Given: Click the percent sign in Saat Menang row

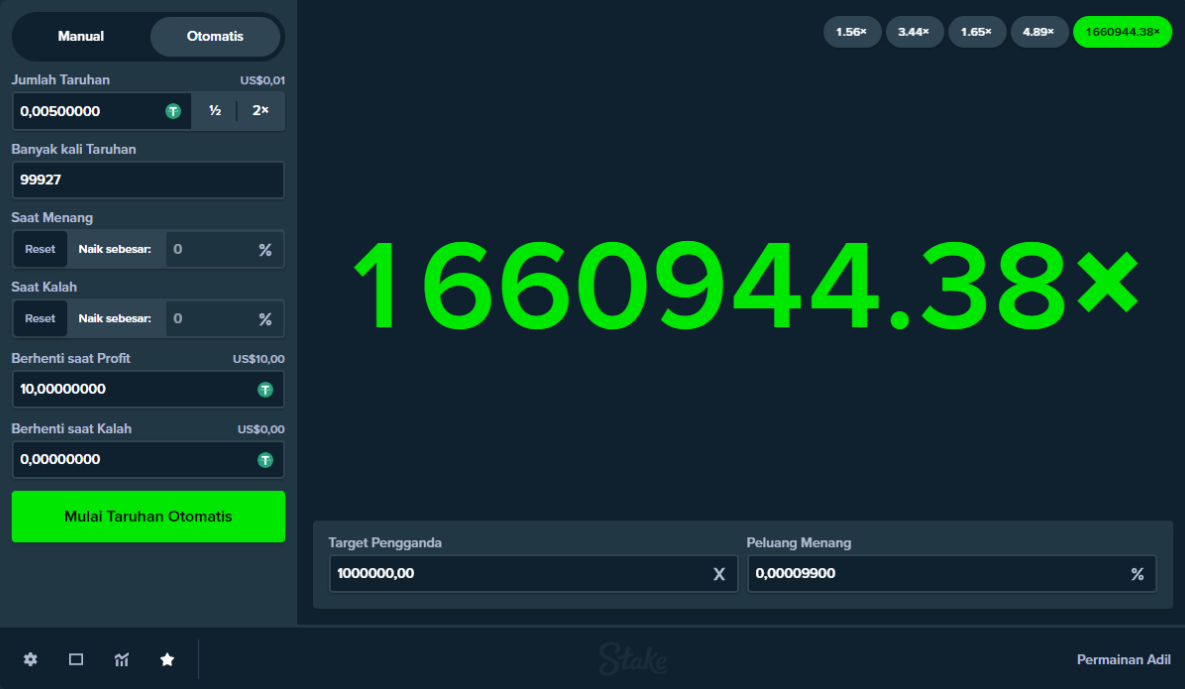Looking at the screenshot, I should click(x=265, y=250).
